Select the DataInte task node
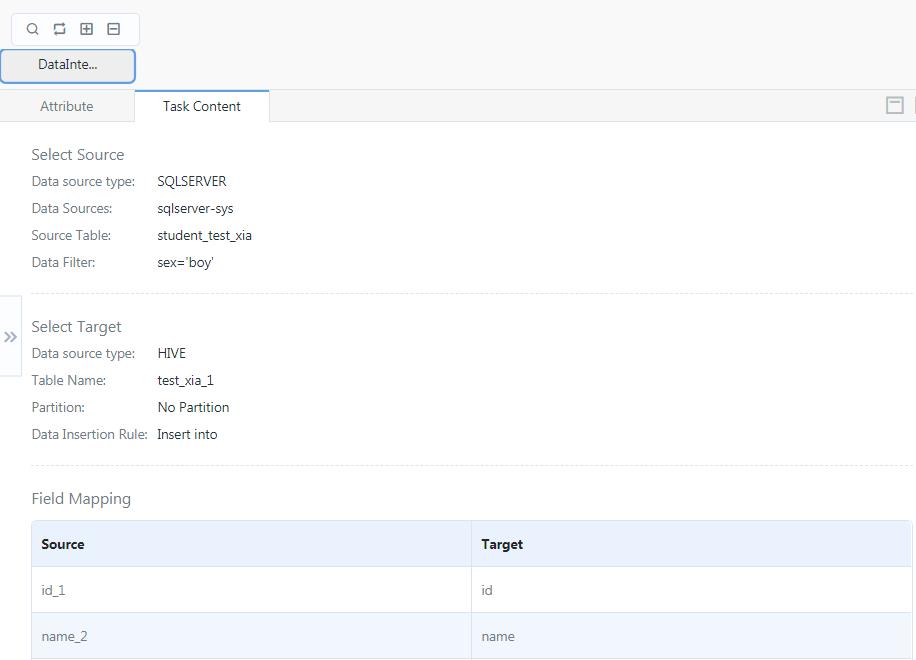 (x=69, y=65)
